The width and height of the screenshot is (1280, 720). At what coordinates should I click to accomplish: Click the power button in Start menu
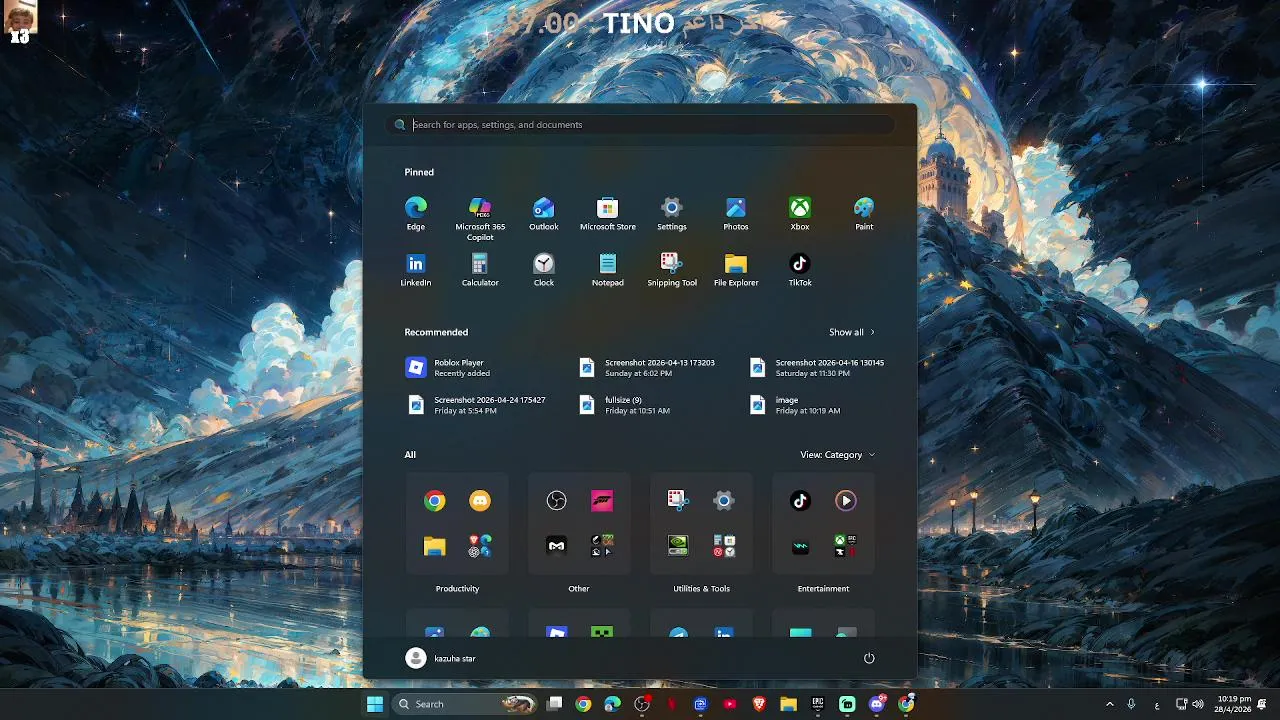869,658
